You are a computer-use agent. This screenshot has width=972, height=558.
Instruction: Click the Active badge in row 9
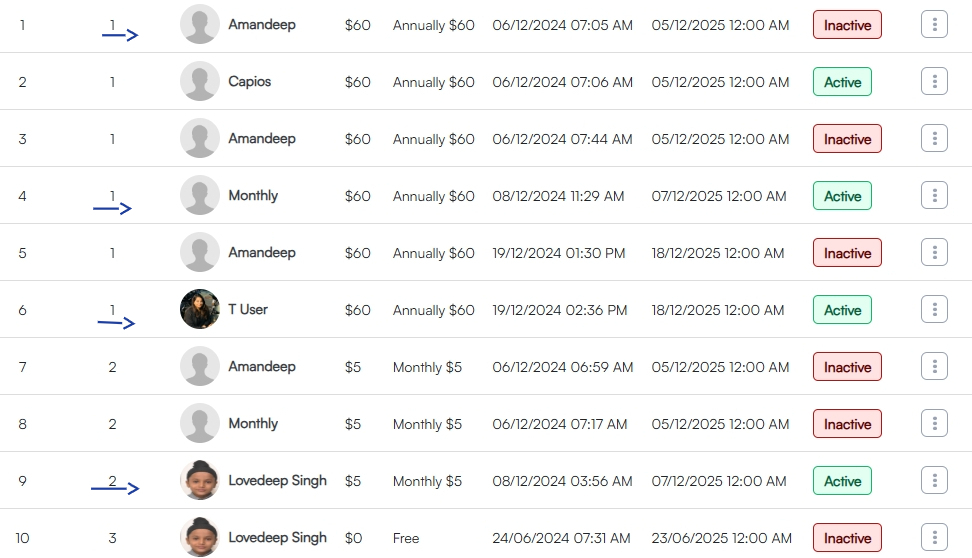[842, 481]
